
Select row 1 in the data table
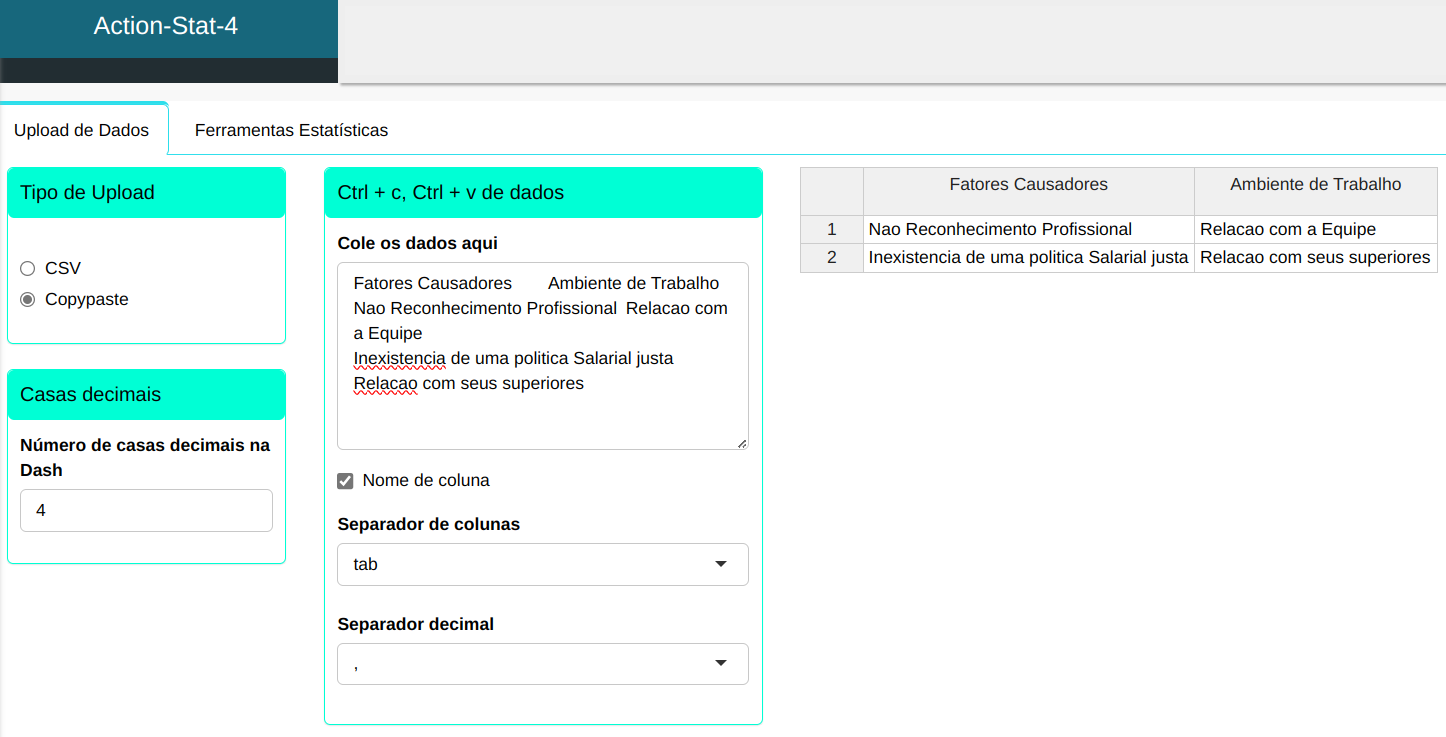point(831,230)
